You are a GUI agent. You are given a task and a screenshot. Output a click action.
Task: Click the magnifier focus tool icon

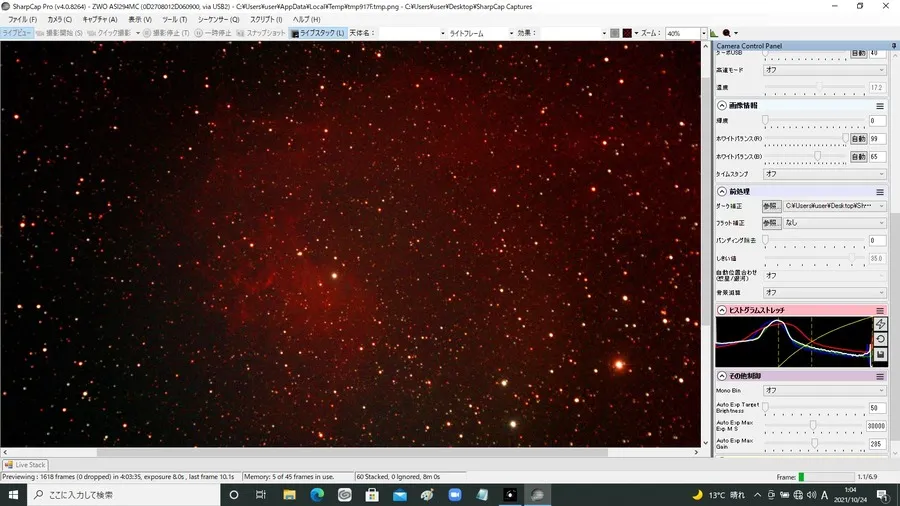tap(727, 33)
